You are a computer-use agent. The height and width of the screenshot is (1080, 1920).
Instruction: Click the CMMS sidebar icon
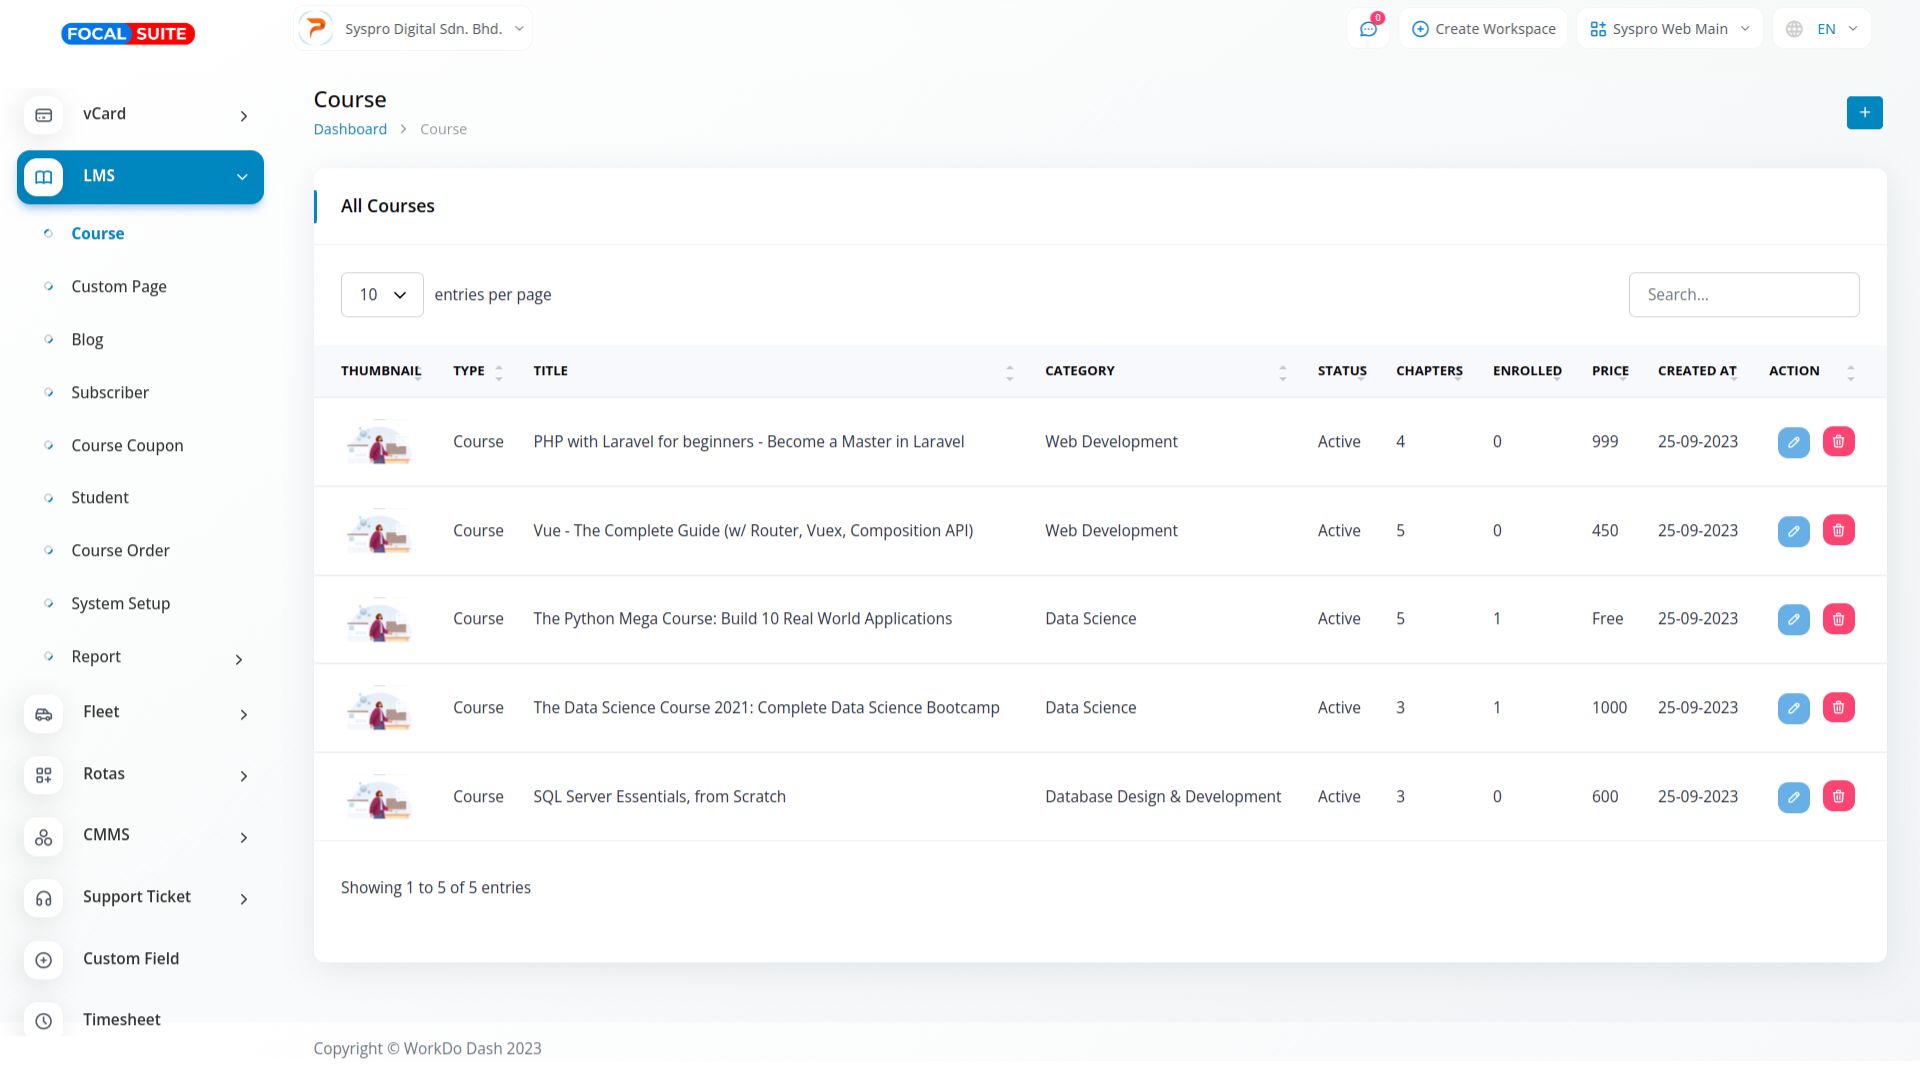(44, 837)
